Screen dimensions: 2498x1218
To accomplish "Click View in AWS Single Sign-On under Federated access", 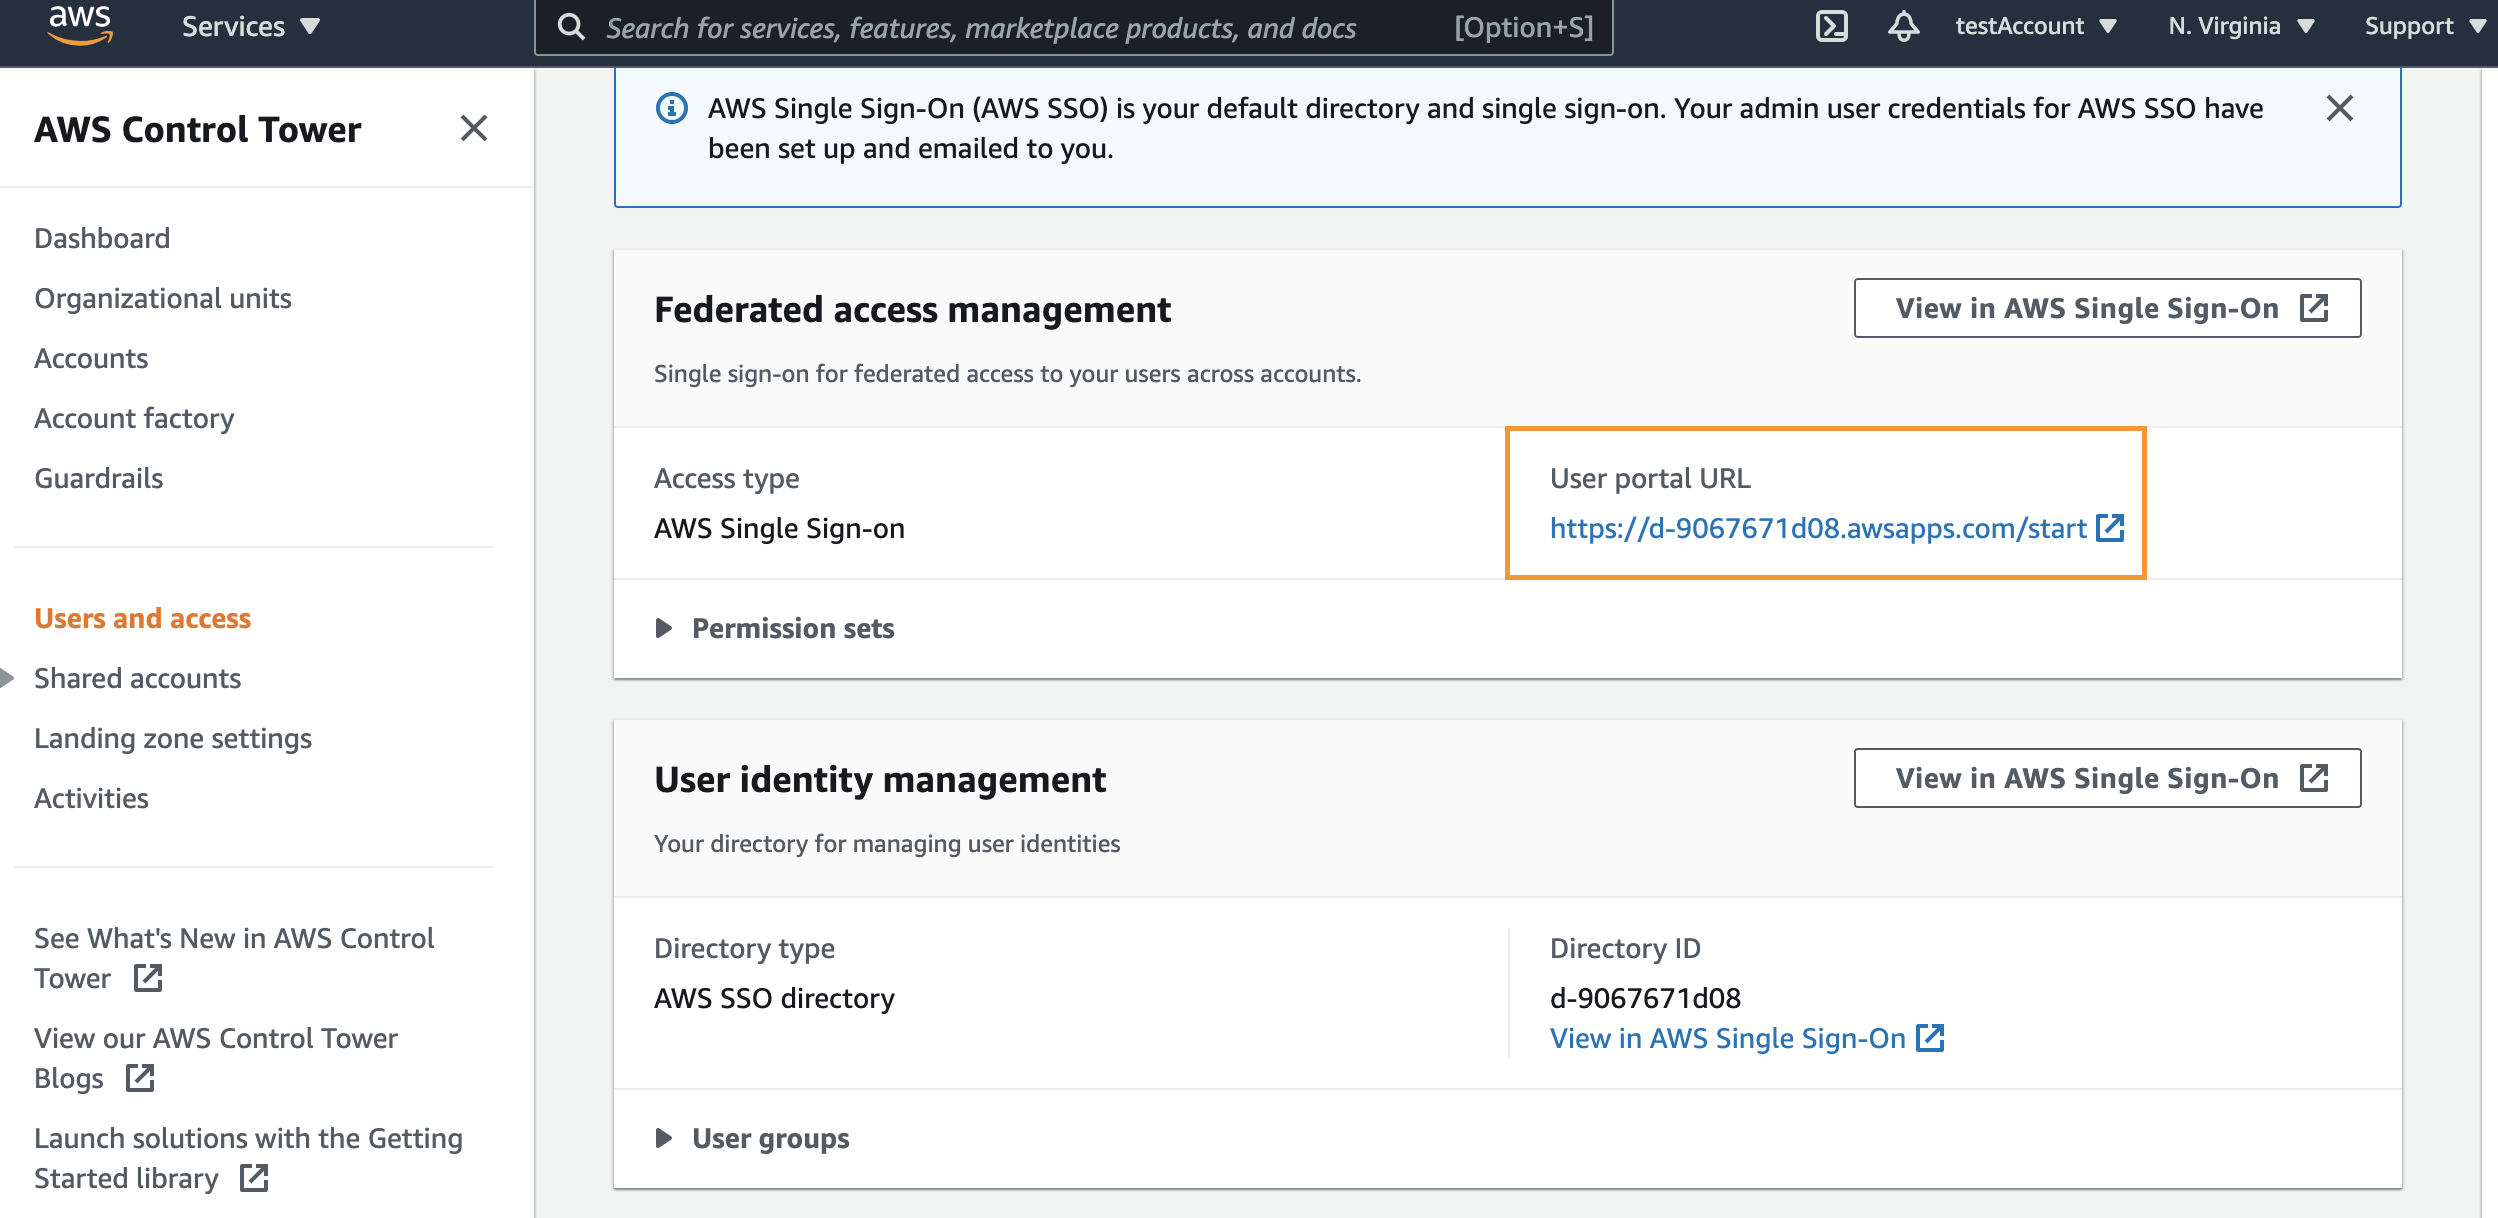I will coord(2107,308).
